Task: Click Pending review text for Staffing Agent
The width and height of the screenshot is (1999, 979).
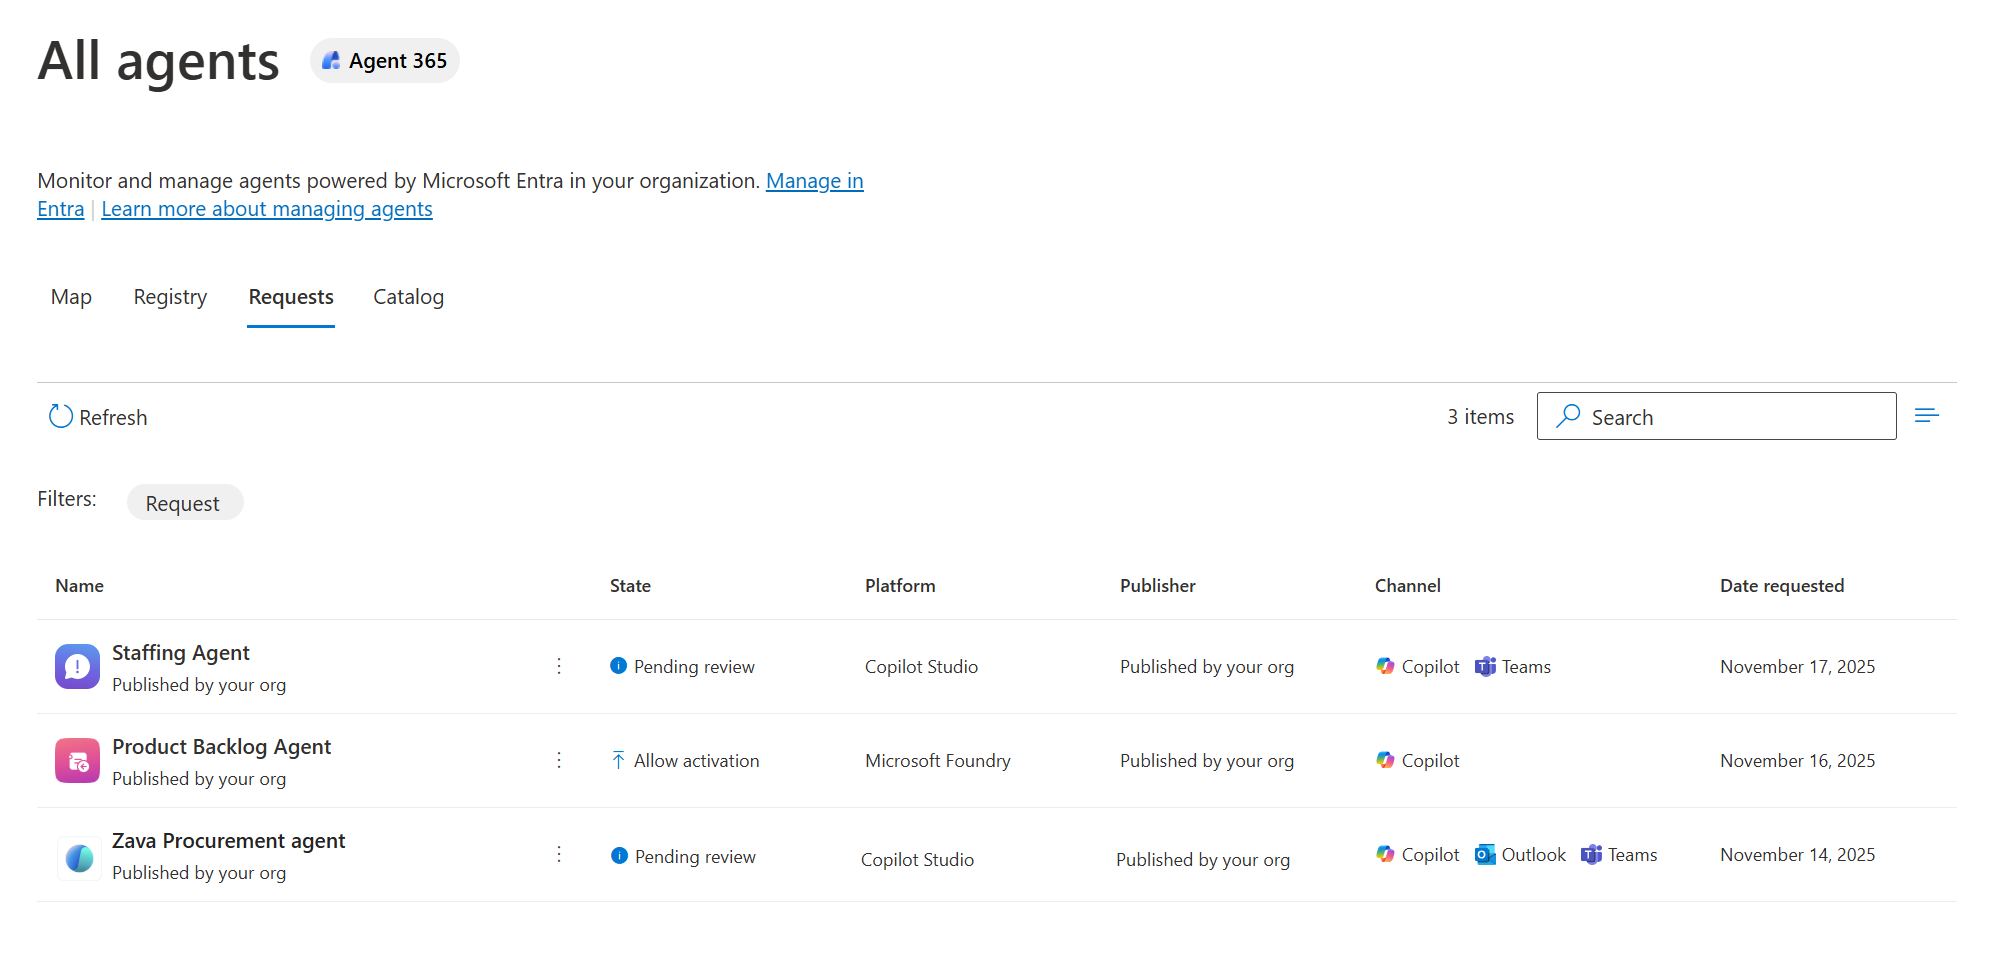Action: [694, 667]
